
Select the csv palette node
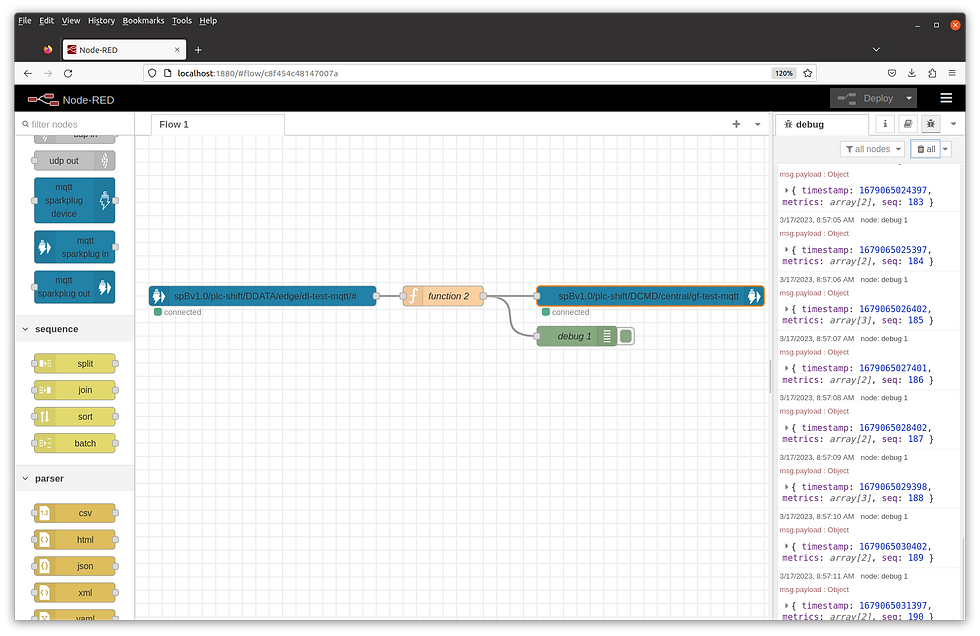point(74,513)
